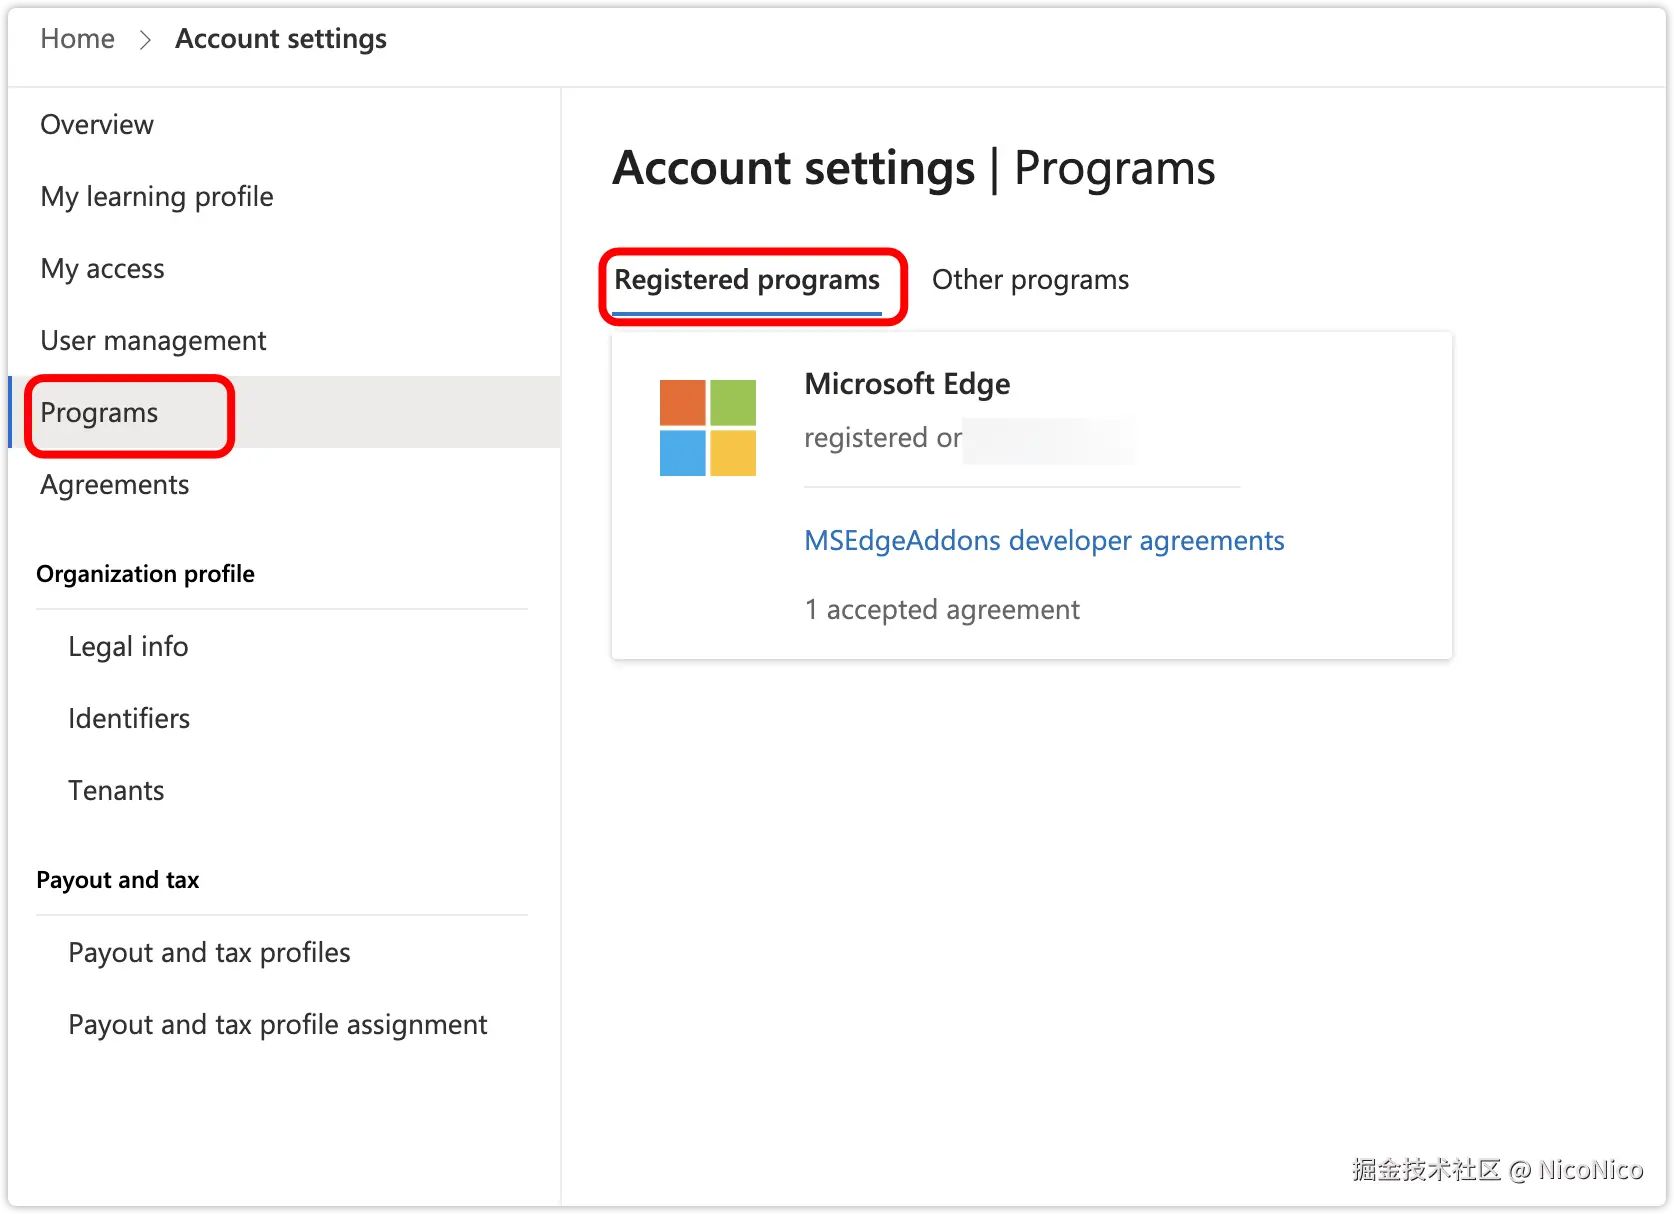Click the breadcrumb chevron separator
Image resolution: width=1674 pixels, height=1214 pixels.
point(145,40)
